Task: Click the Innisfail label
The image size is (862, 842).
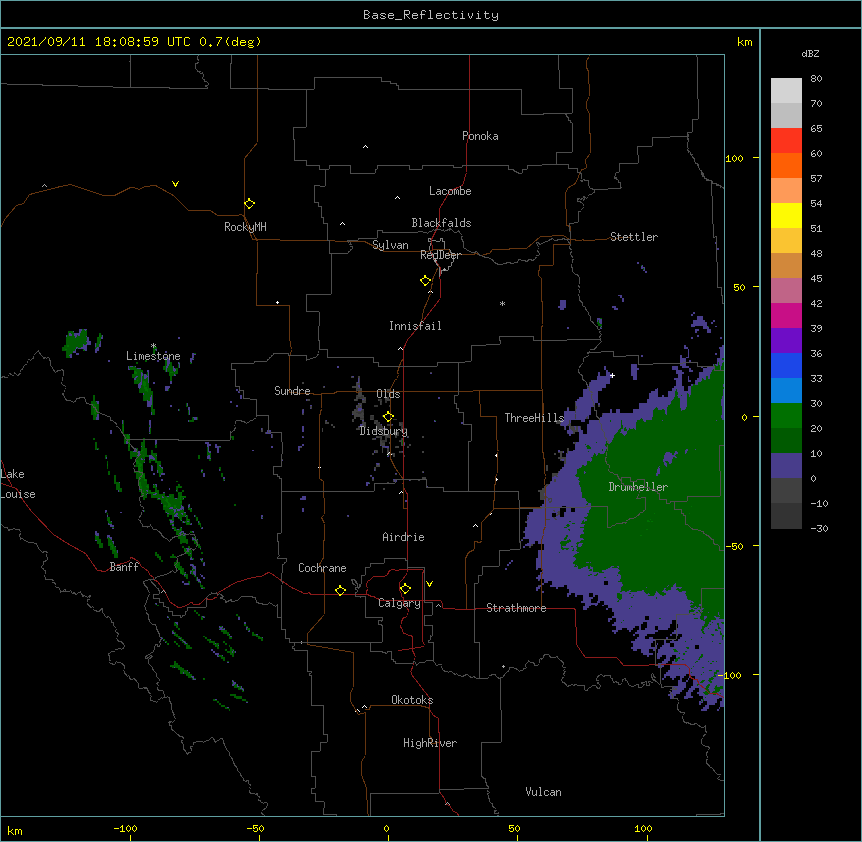Action: (415, 326)
